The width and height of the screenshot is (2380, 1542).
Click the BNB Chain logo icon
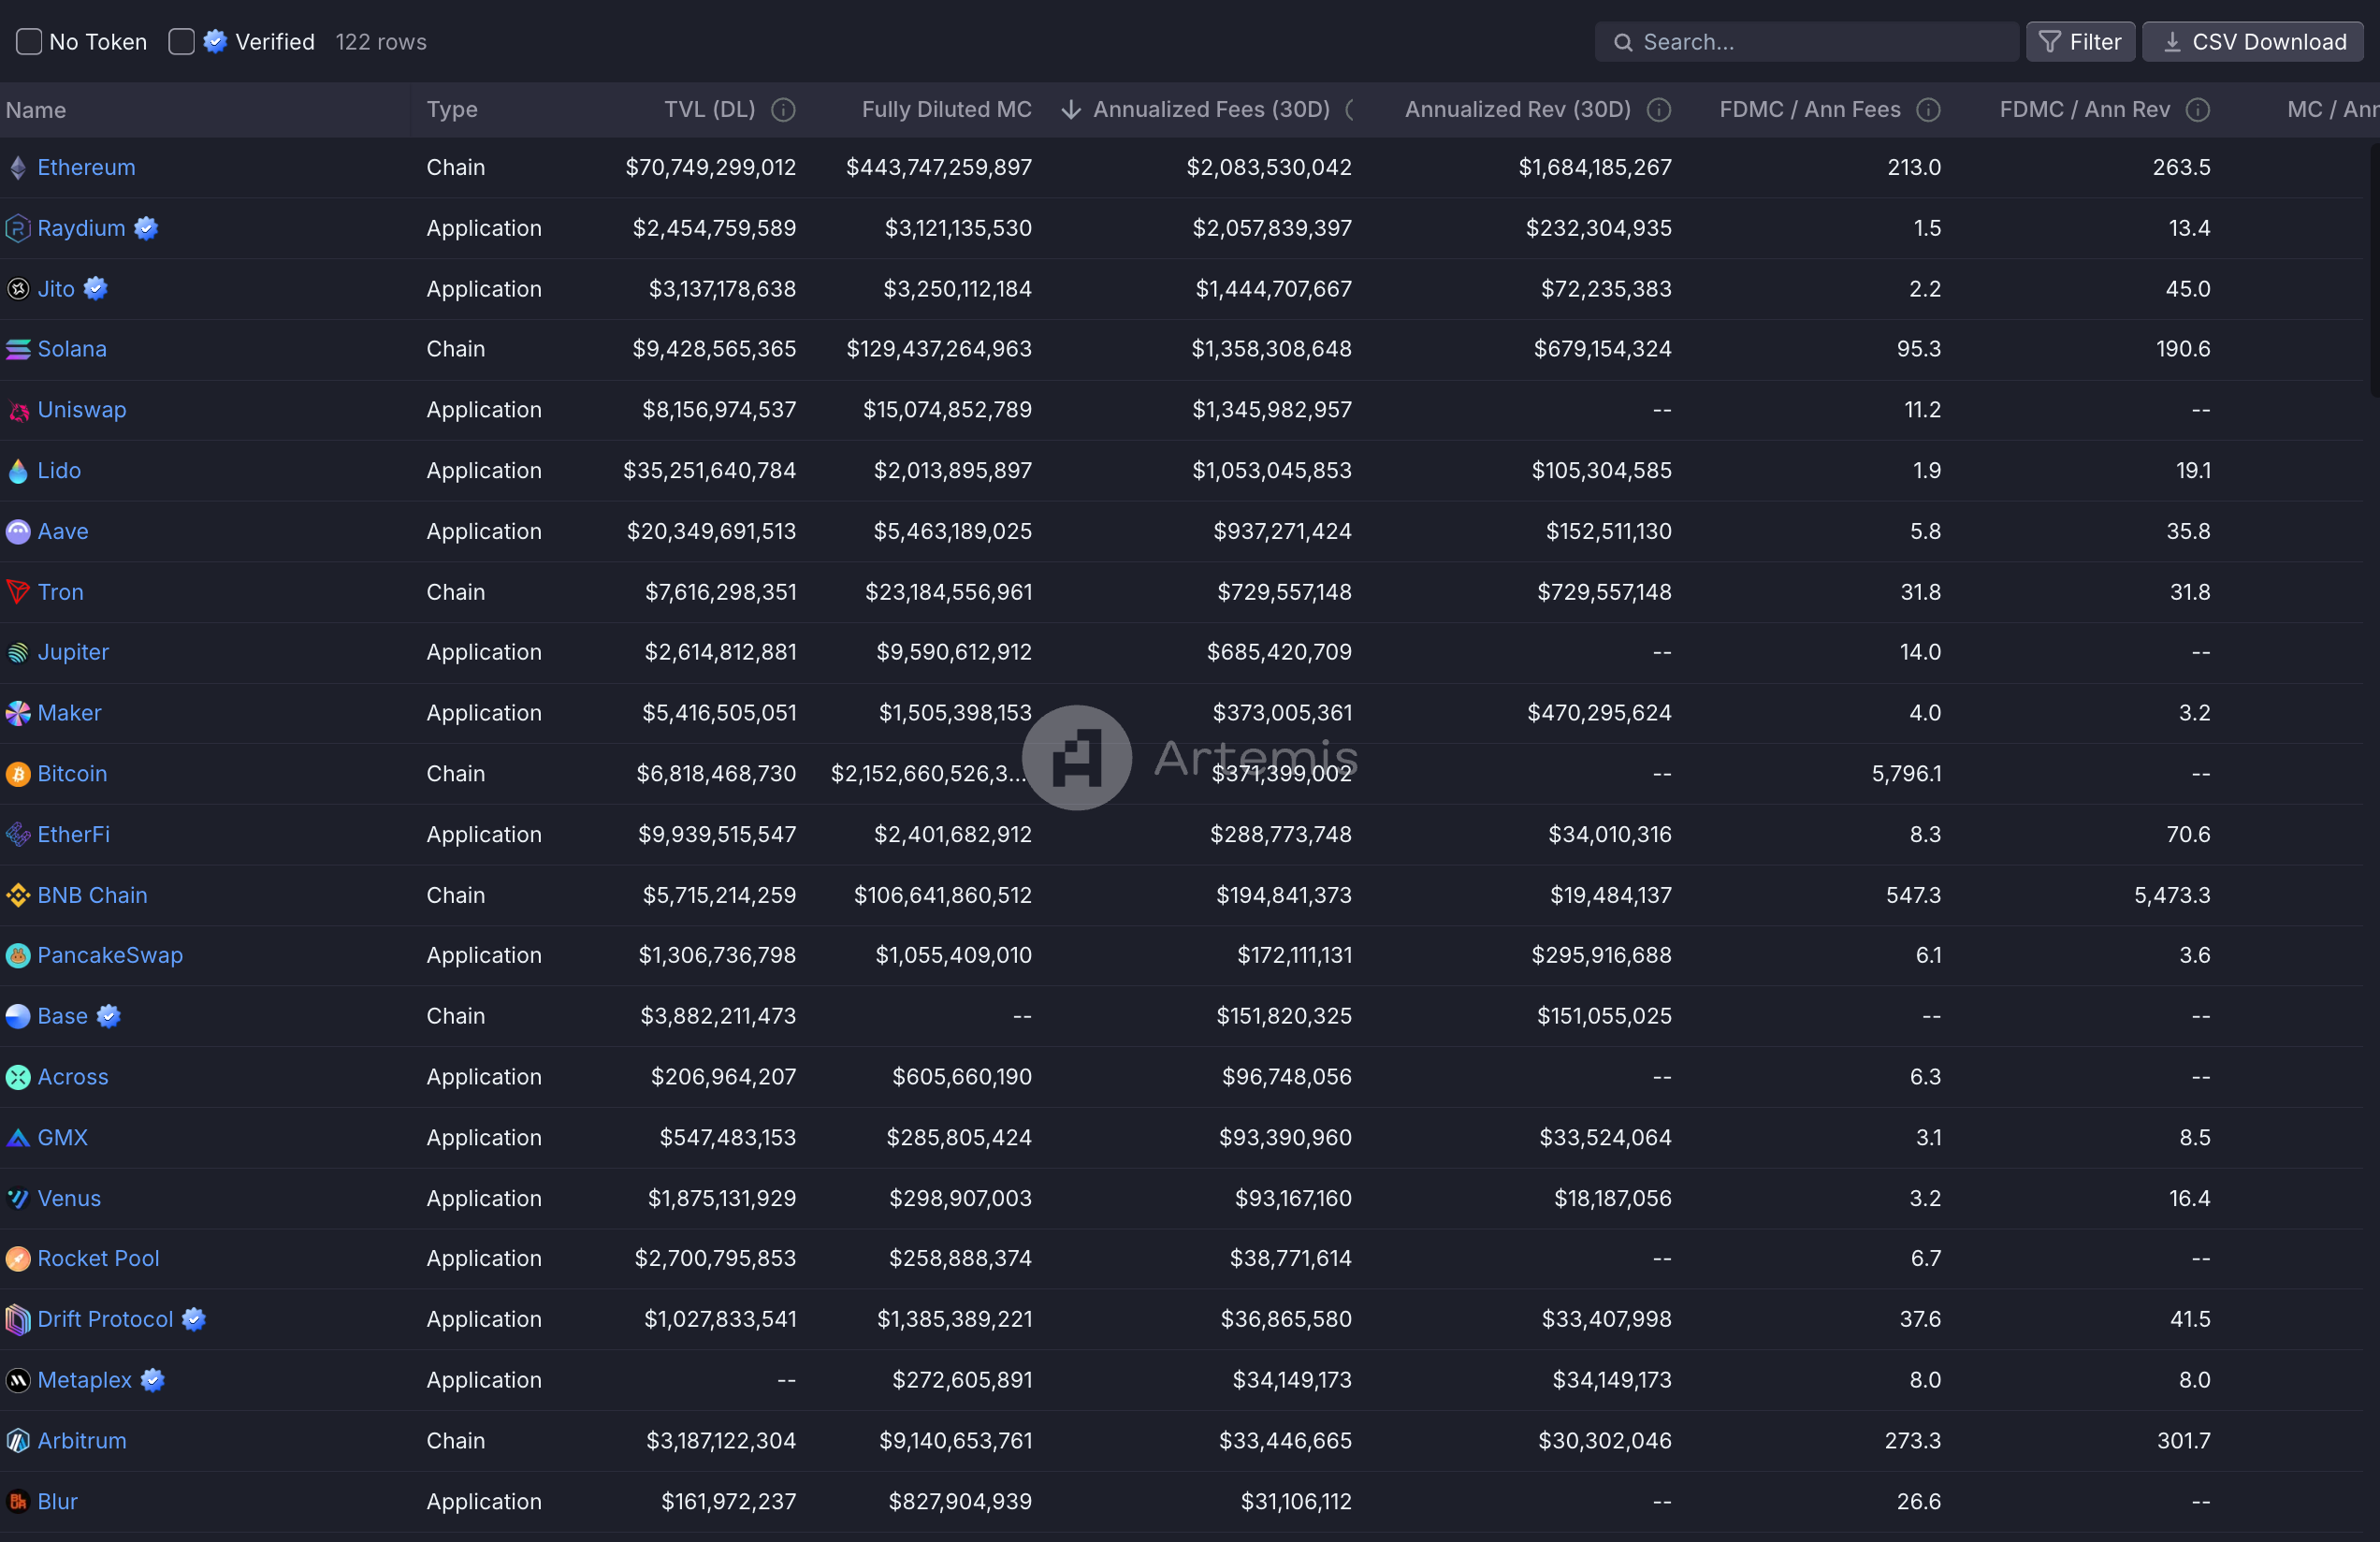[x=18, y=896]
